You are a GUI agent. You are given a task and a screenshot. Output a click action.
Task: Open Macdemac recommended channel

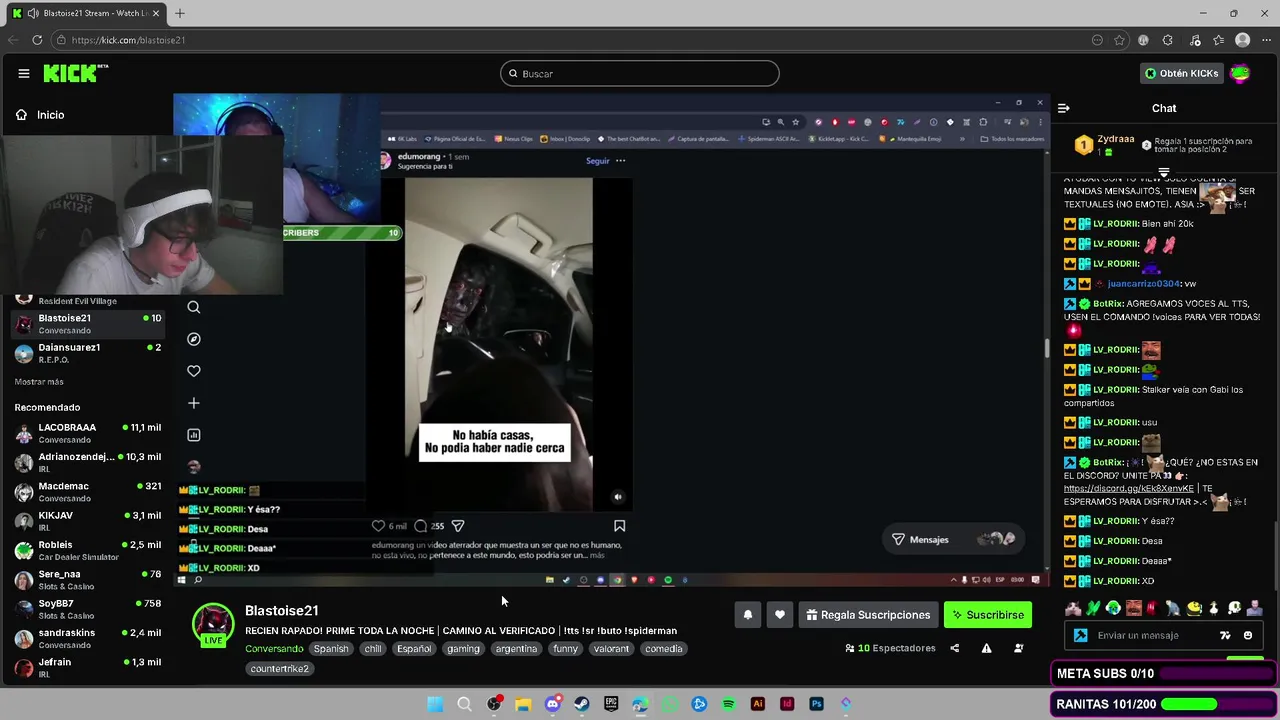88,492
